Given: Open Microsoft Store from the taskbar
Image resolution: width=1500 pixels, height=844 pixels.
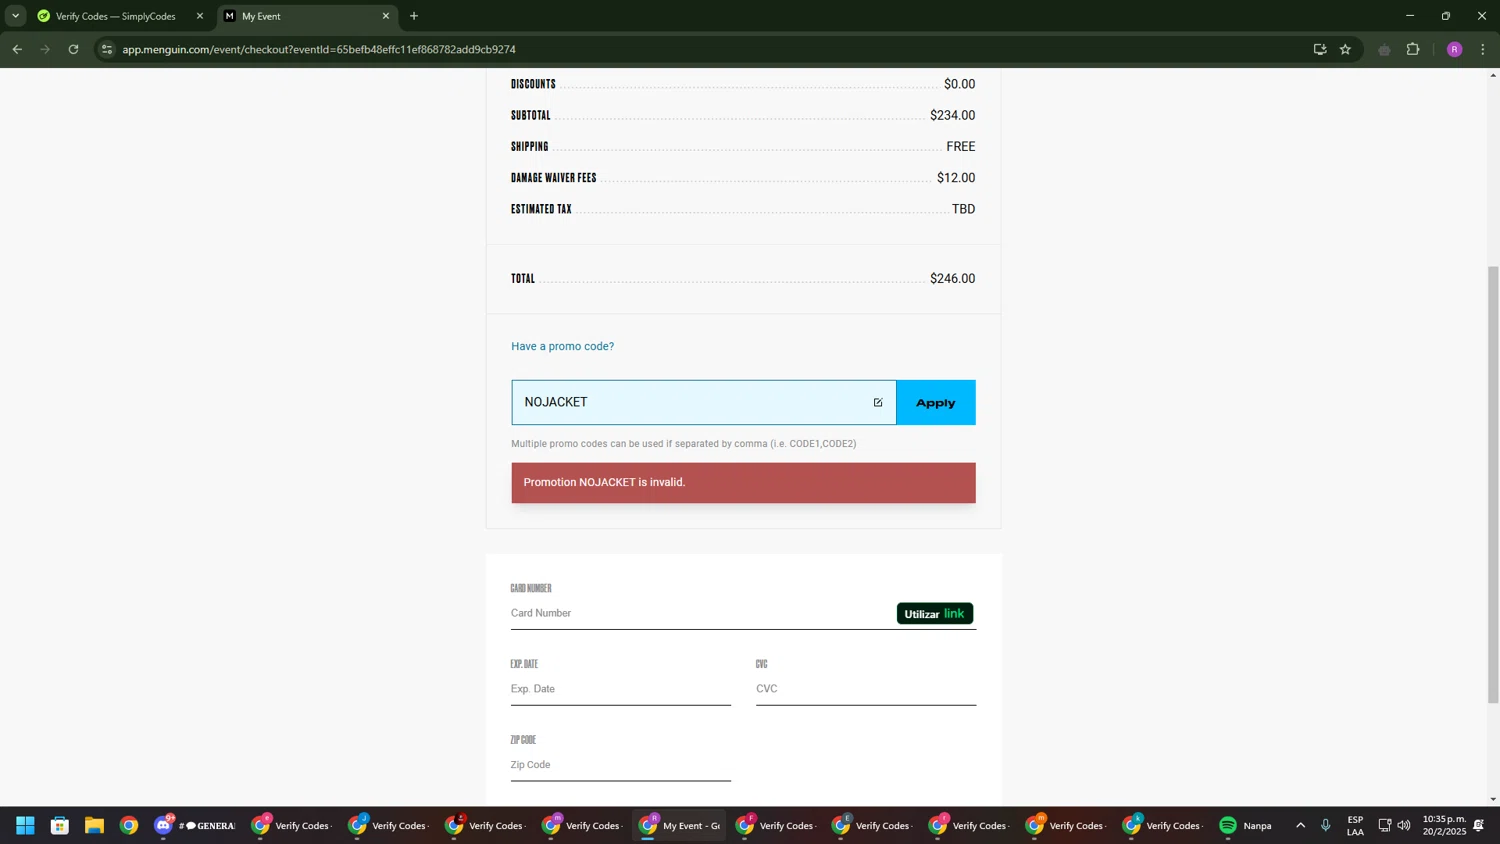Looking at the screenshot, I should point(60,826).
